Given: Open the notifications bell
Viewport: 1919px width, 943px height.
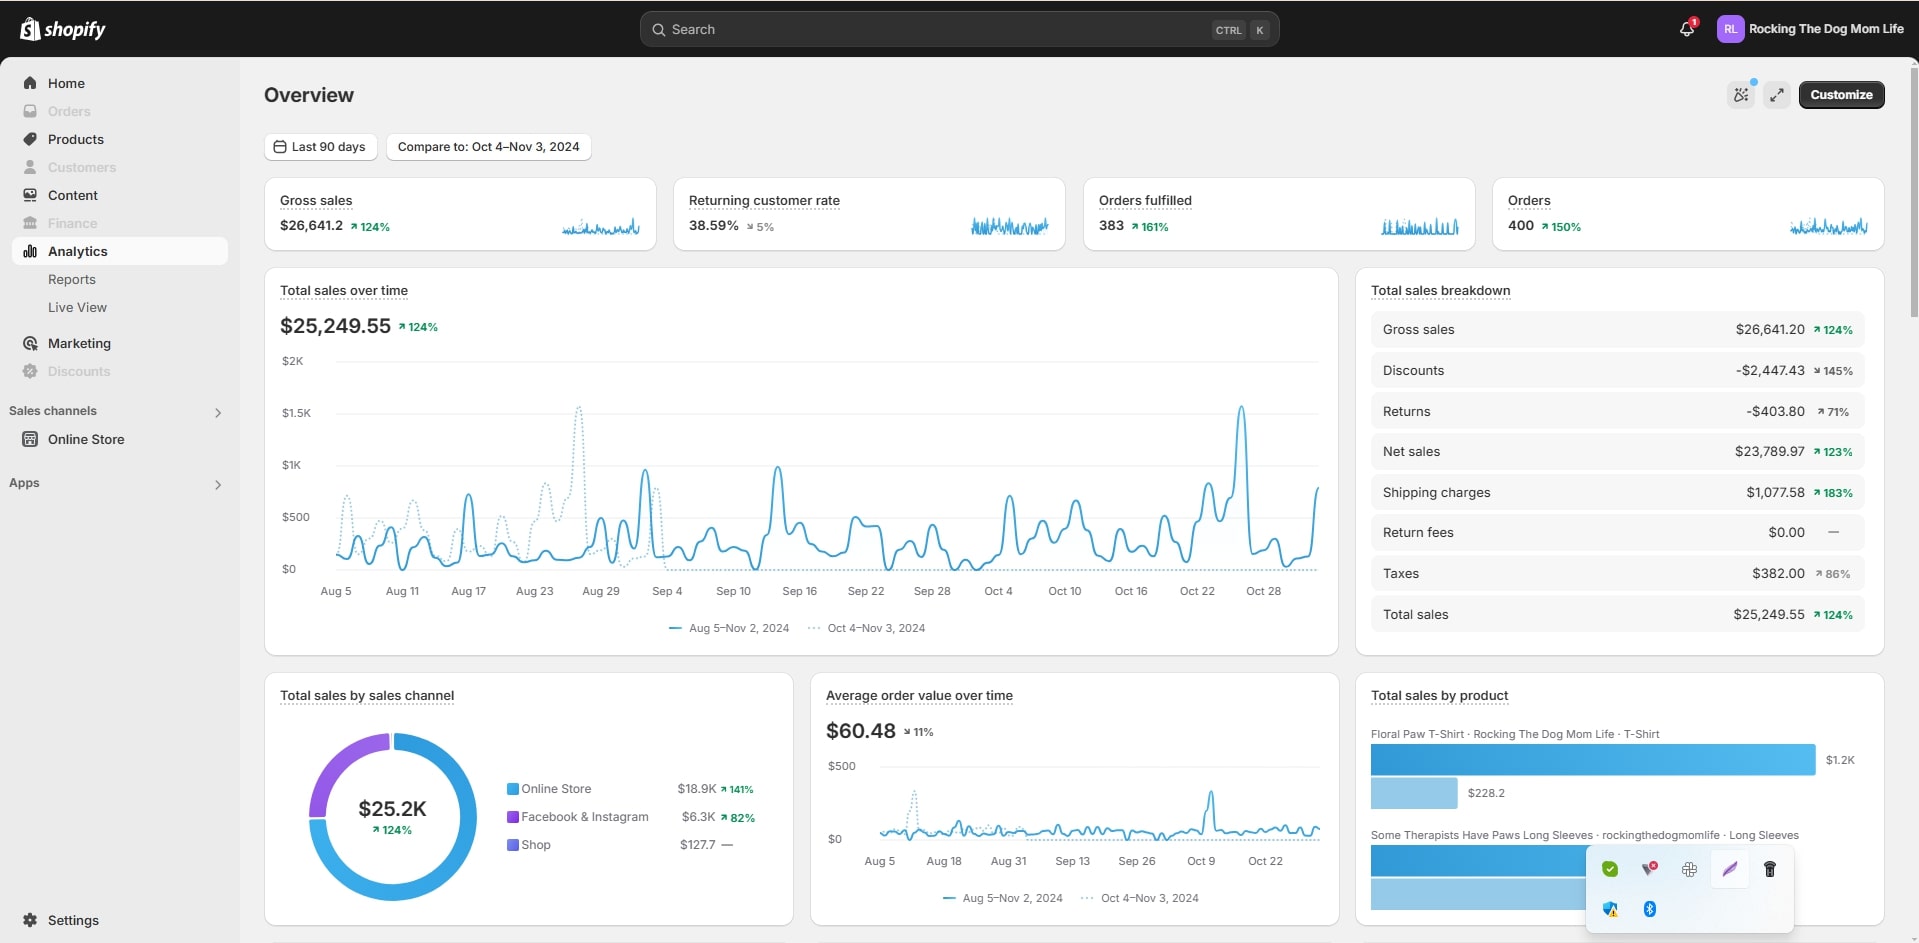Looking at the screenshot, I should coord(1687,29).
